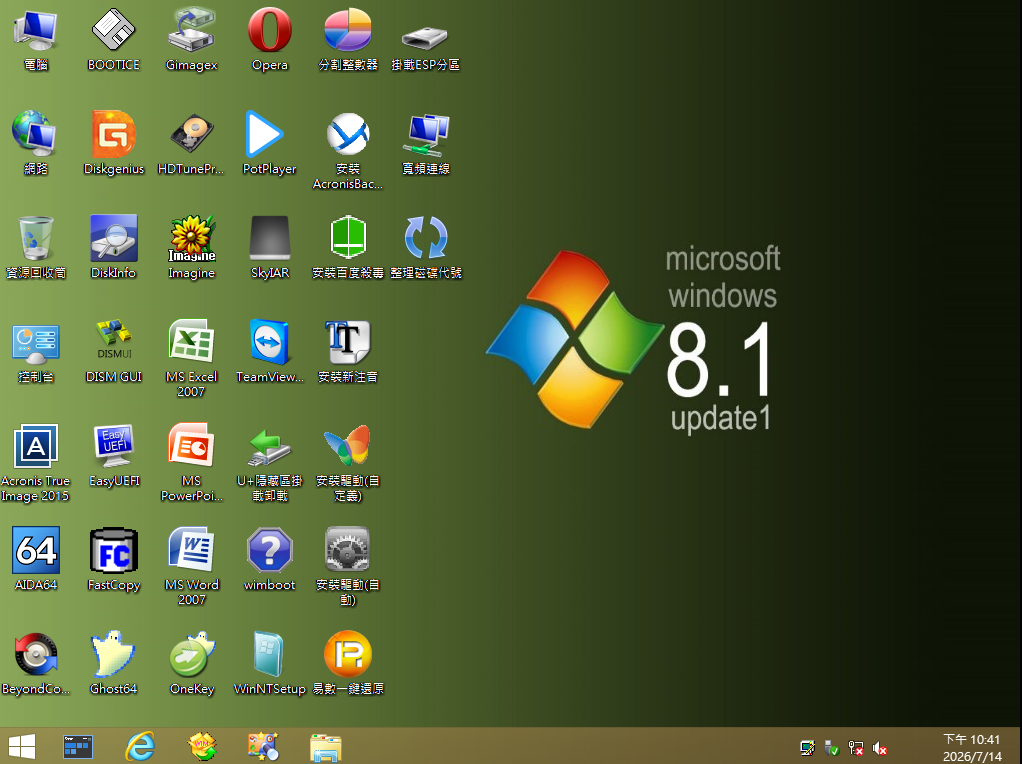Image resolution: width=1022 pixels, height=764 pixels.
Task: Click the Opera browser icon
Action: point(269,39)
